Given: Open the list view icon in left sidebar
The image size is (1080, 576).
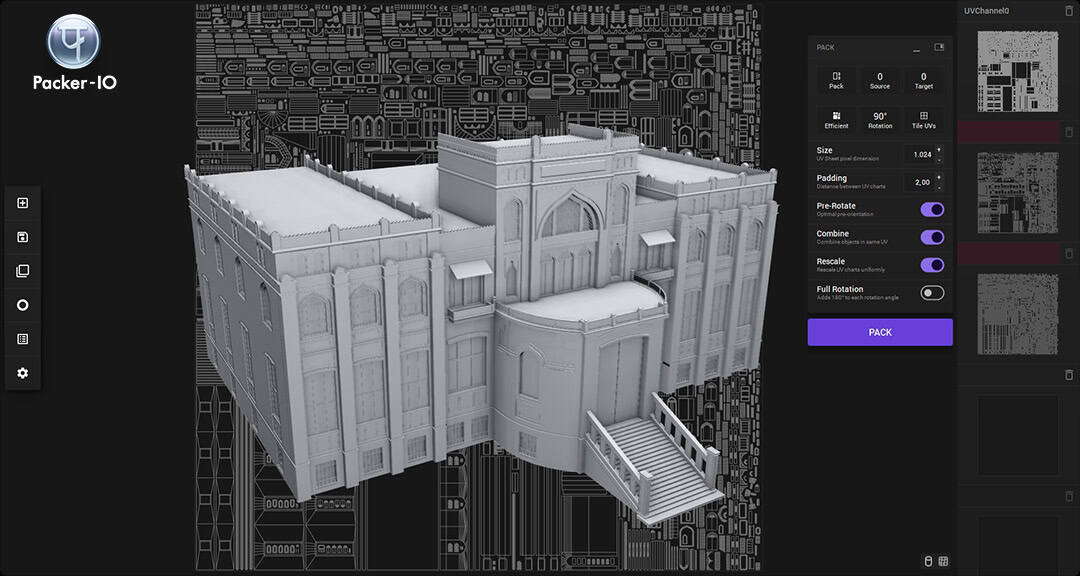Looking at the screenshot, I should [23, 339].
